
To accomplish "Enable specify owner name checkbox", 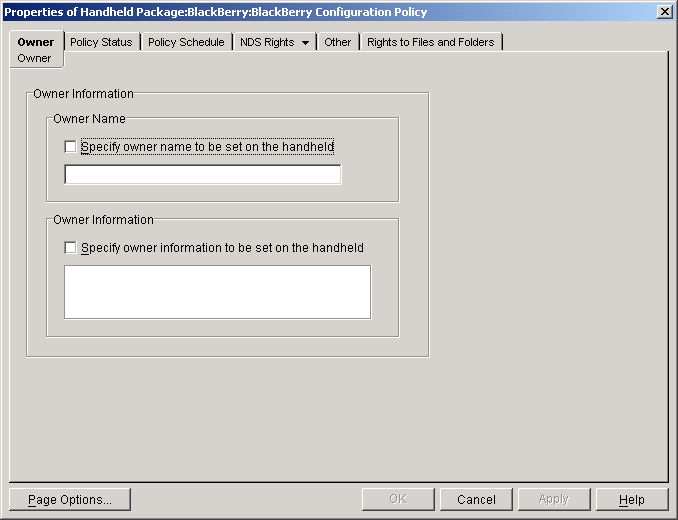I will (x=70, y=147).
